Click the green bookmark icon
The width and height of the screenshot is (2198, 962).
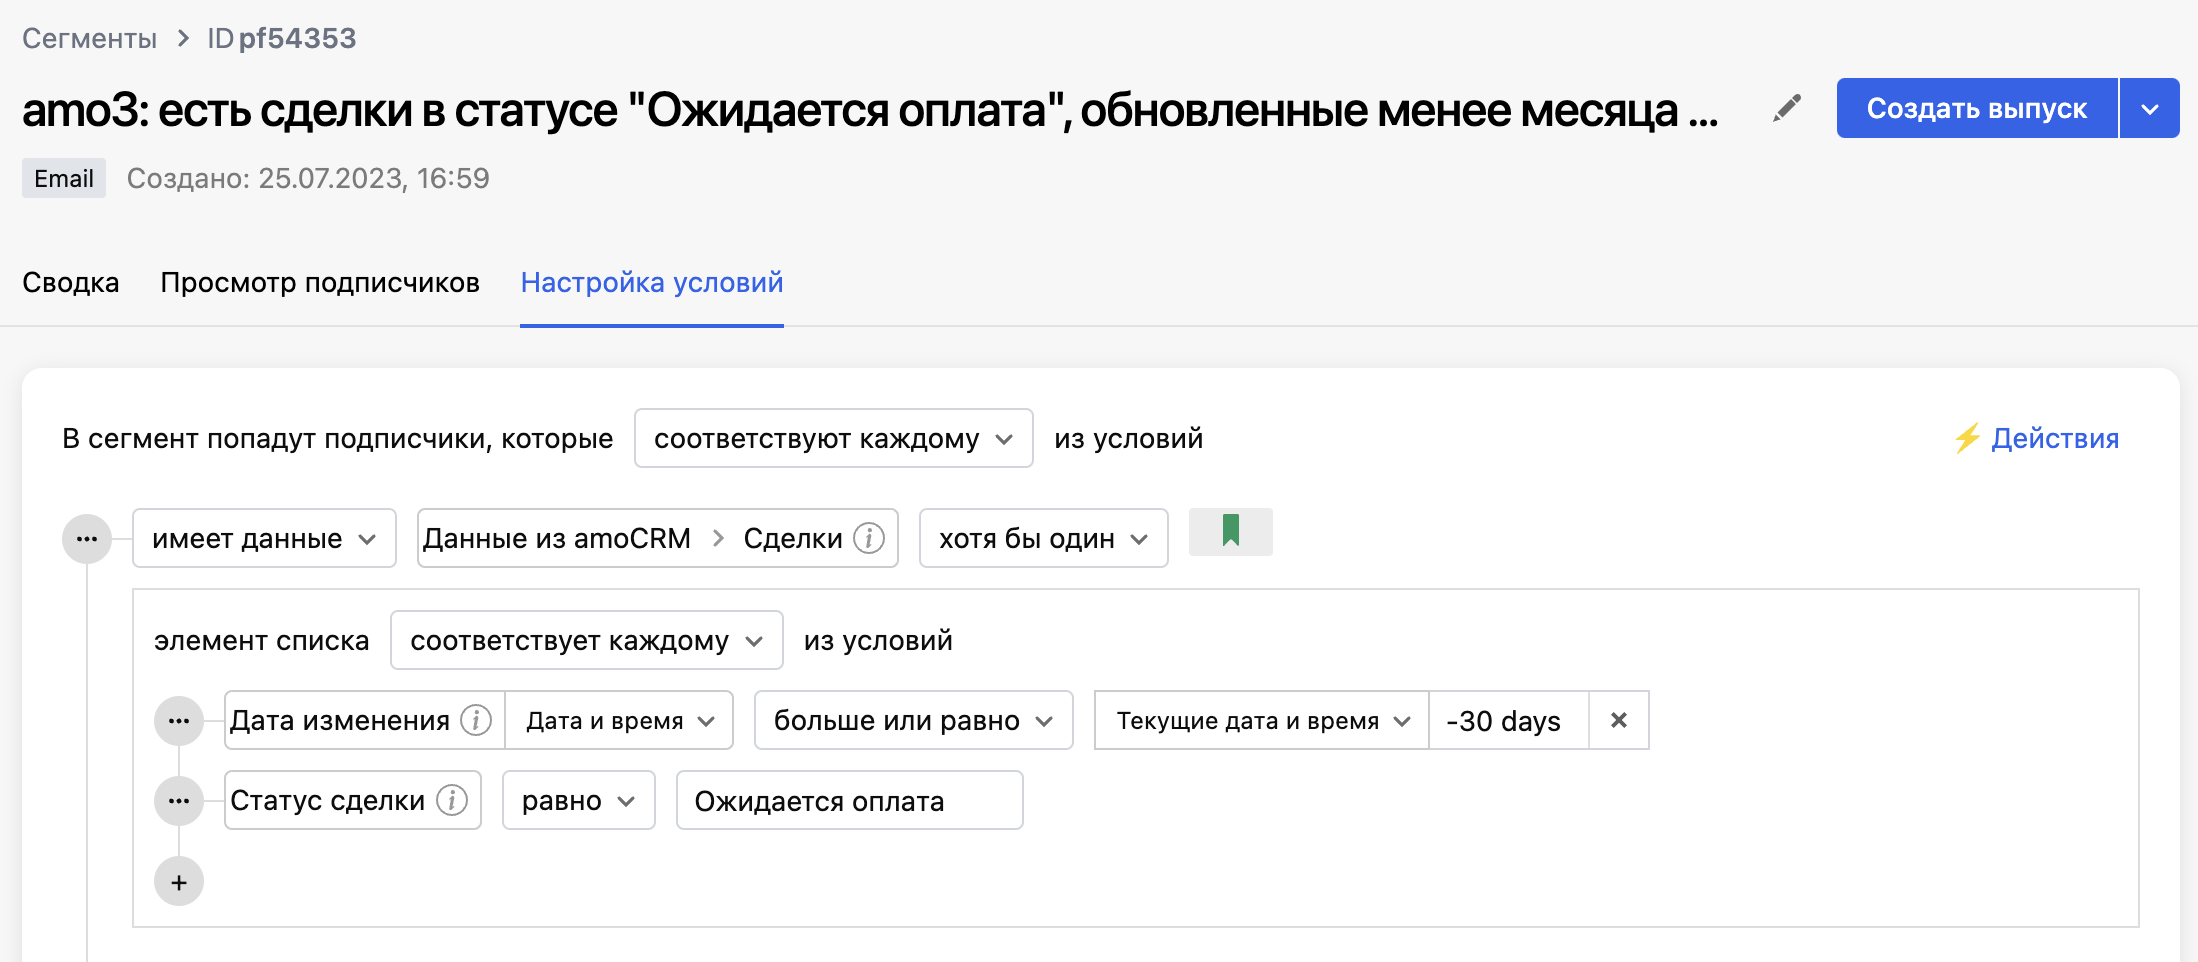point(1231,531)
